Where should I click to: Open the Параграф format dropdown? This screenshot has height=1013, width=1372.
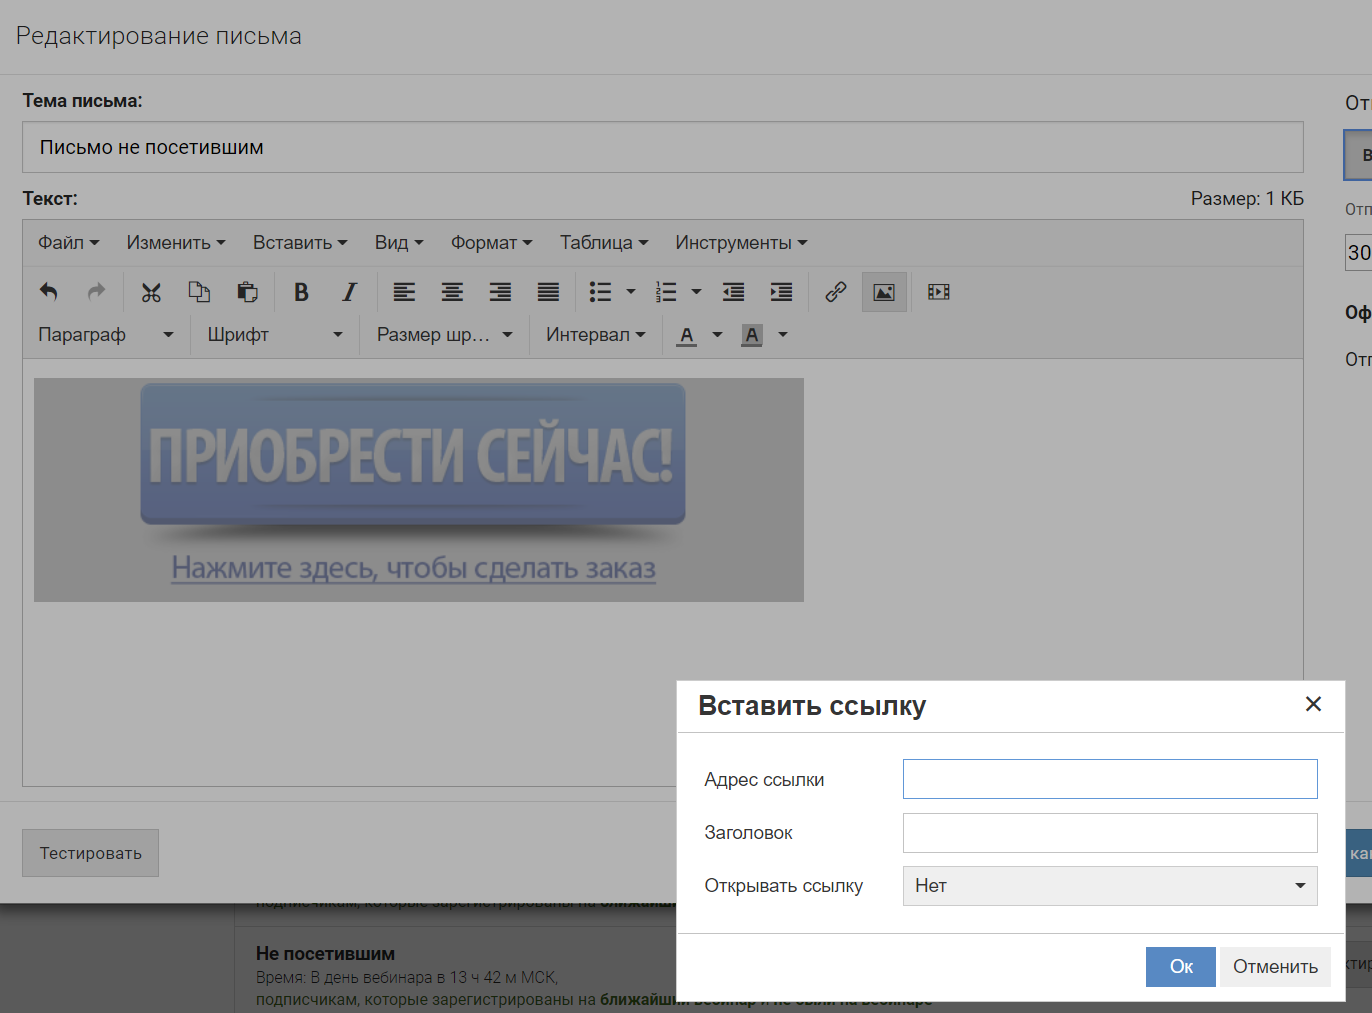[105, 335]
